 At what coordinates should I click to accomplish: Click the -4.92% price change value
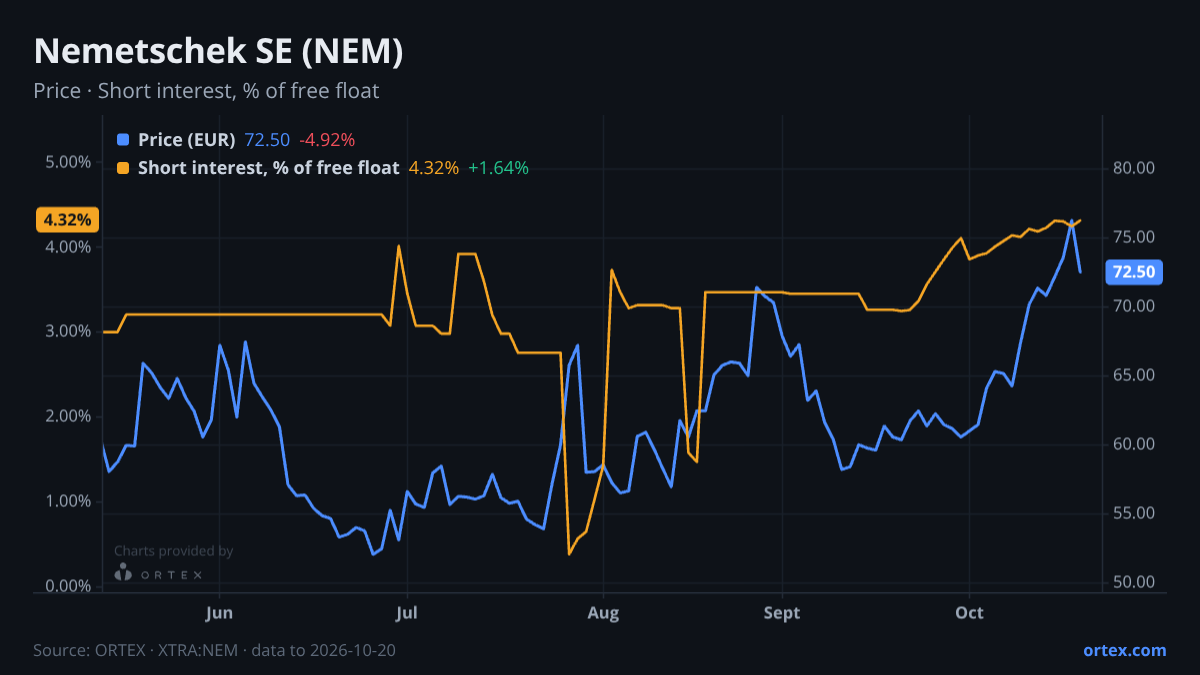[327, 140]
